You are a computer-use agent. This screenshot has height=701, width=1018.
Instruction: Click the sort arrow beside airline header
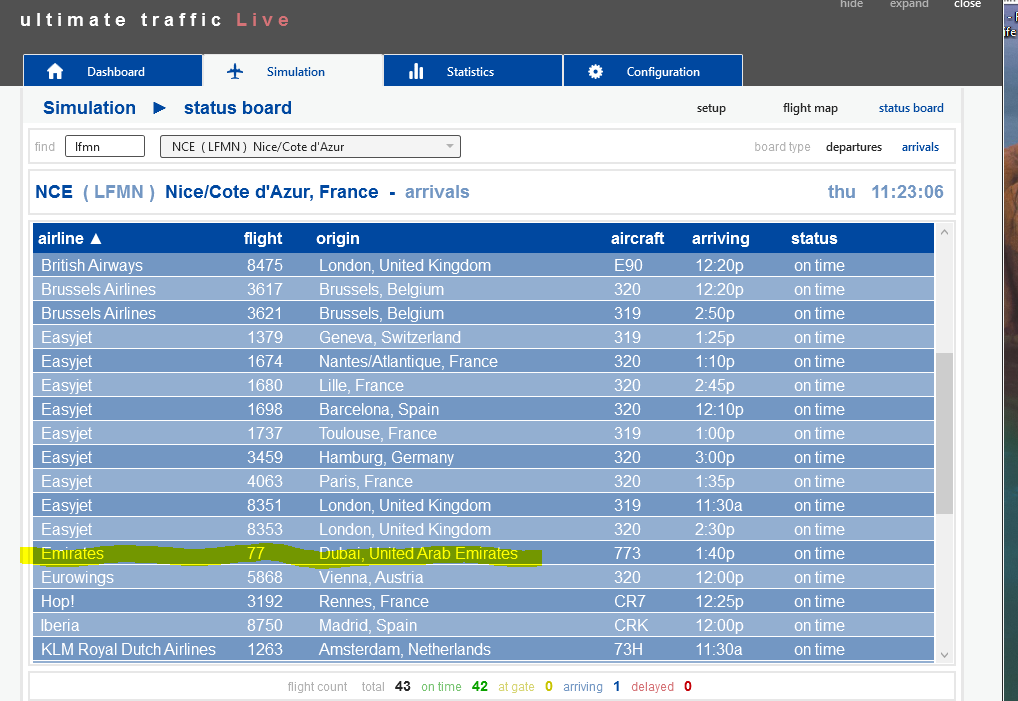tap(96, 239)
